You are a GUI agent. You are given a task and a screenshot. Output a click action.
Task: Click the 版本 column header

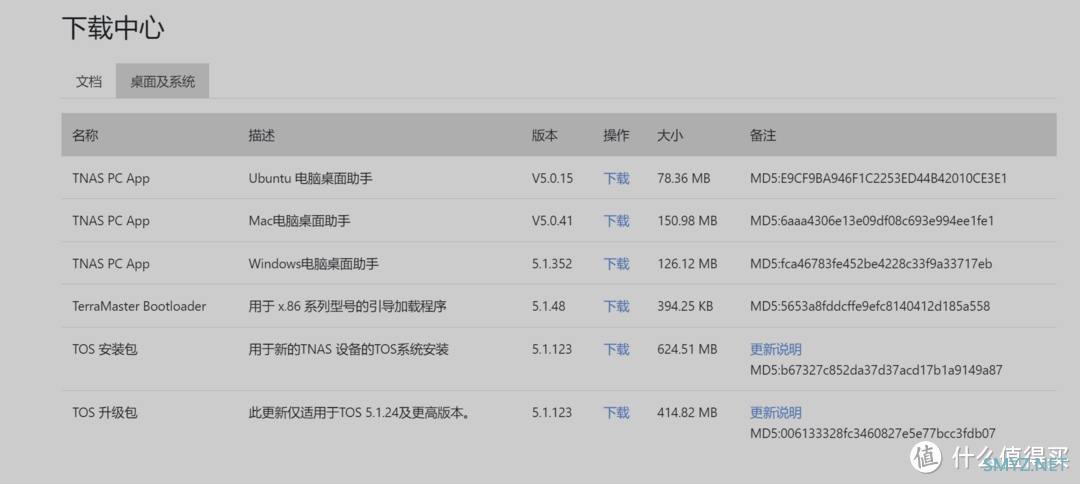click(545, 135)
